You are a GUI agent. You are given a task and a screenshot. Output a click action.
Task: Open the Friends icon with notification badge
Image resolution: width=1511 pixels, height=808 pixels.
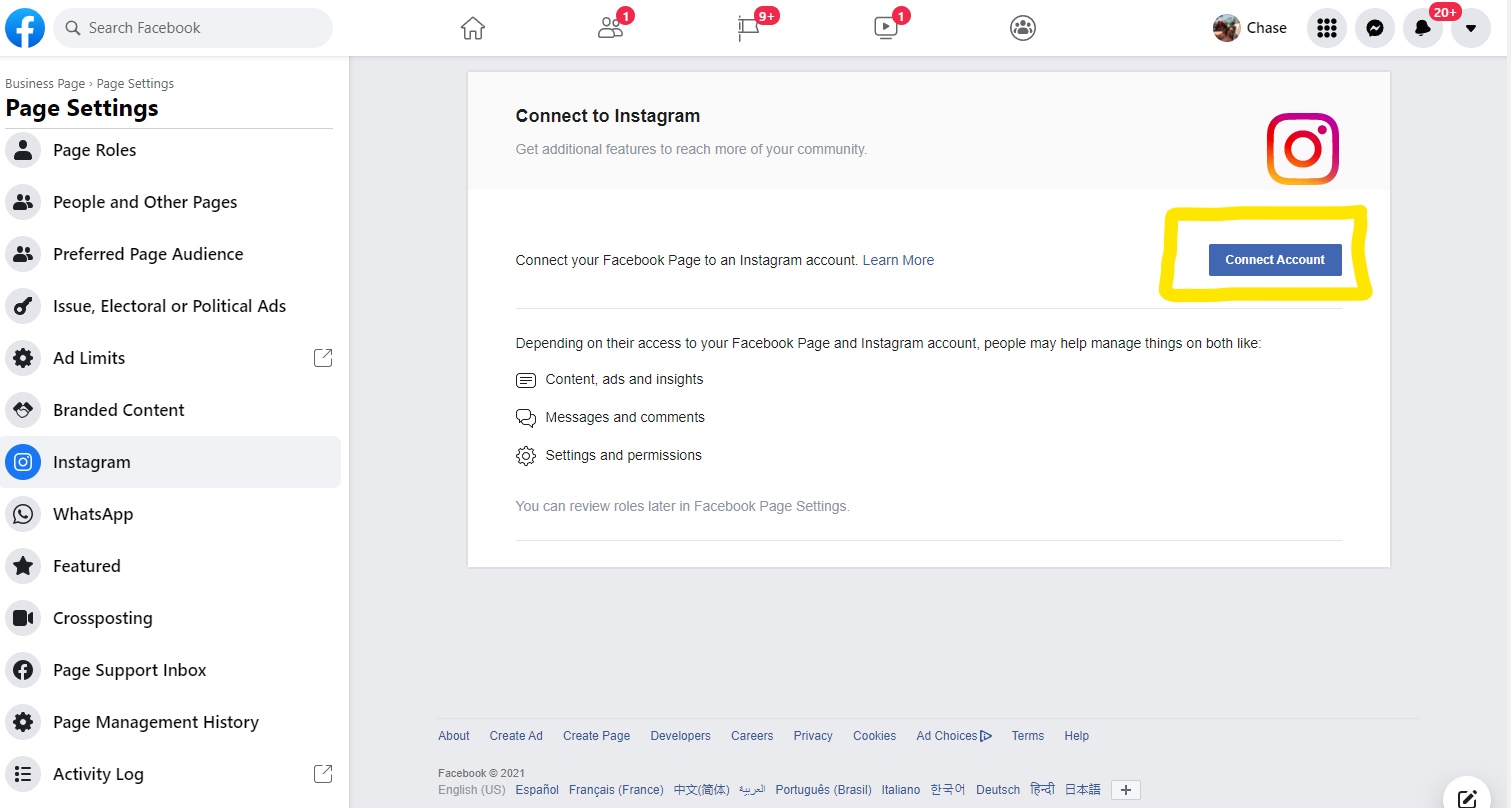[x=610, y=28]
